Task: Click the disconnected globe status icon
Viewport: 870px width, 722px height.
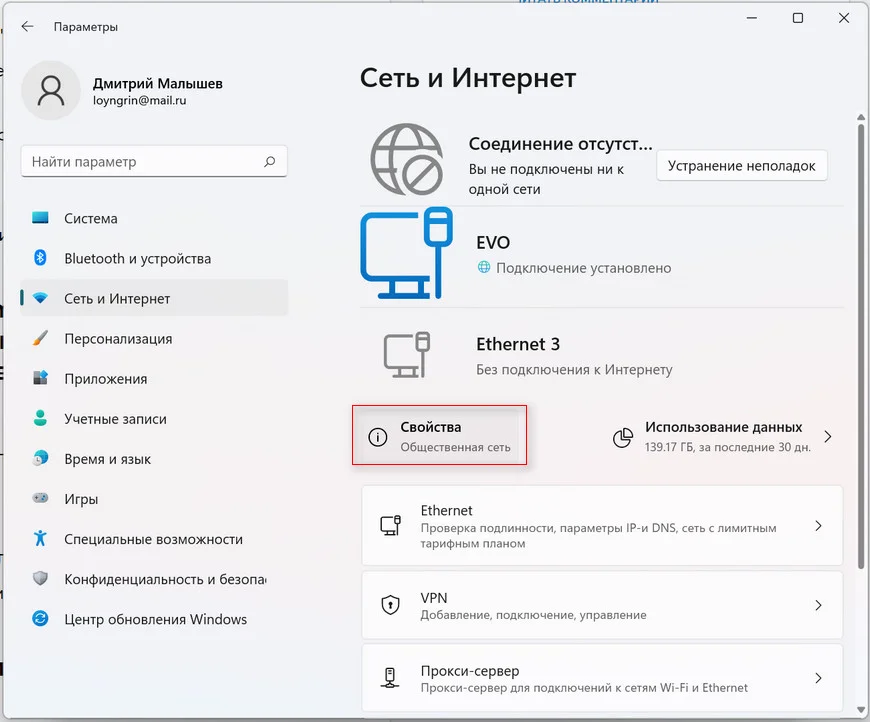Action: pos(406,158)
